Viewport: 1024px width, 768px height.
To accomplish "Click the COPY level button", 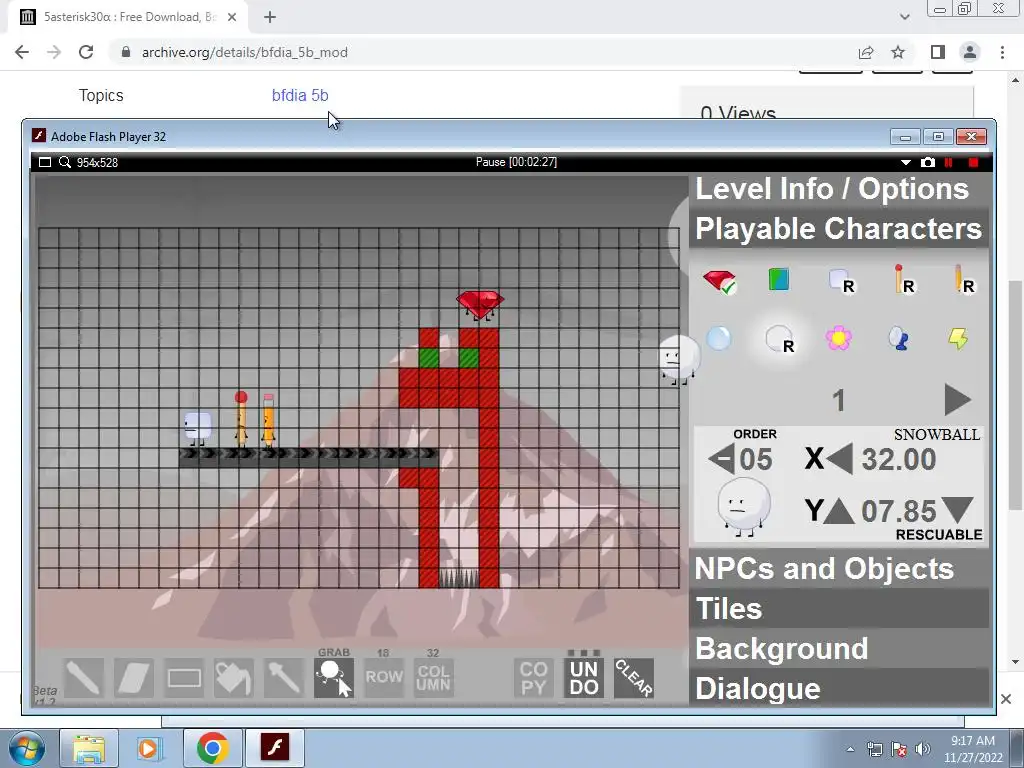I will tap(534, 677).
